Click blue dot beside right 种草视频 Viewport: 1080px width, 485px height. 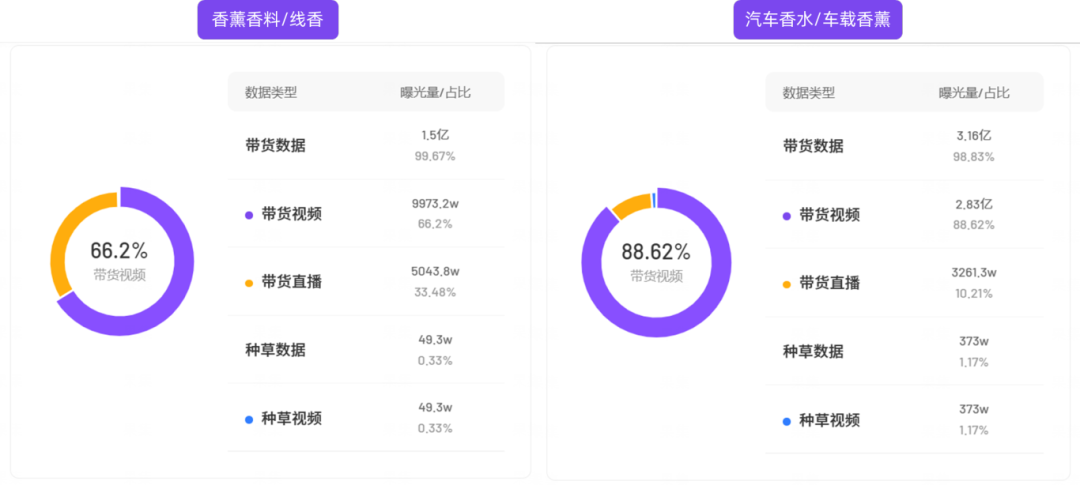(787, 421)
